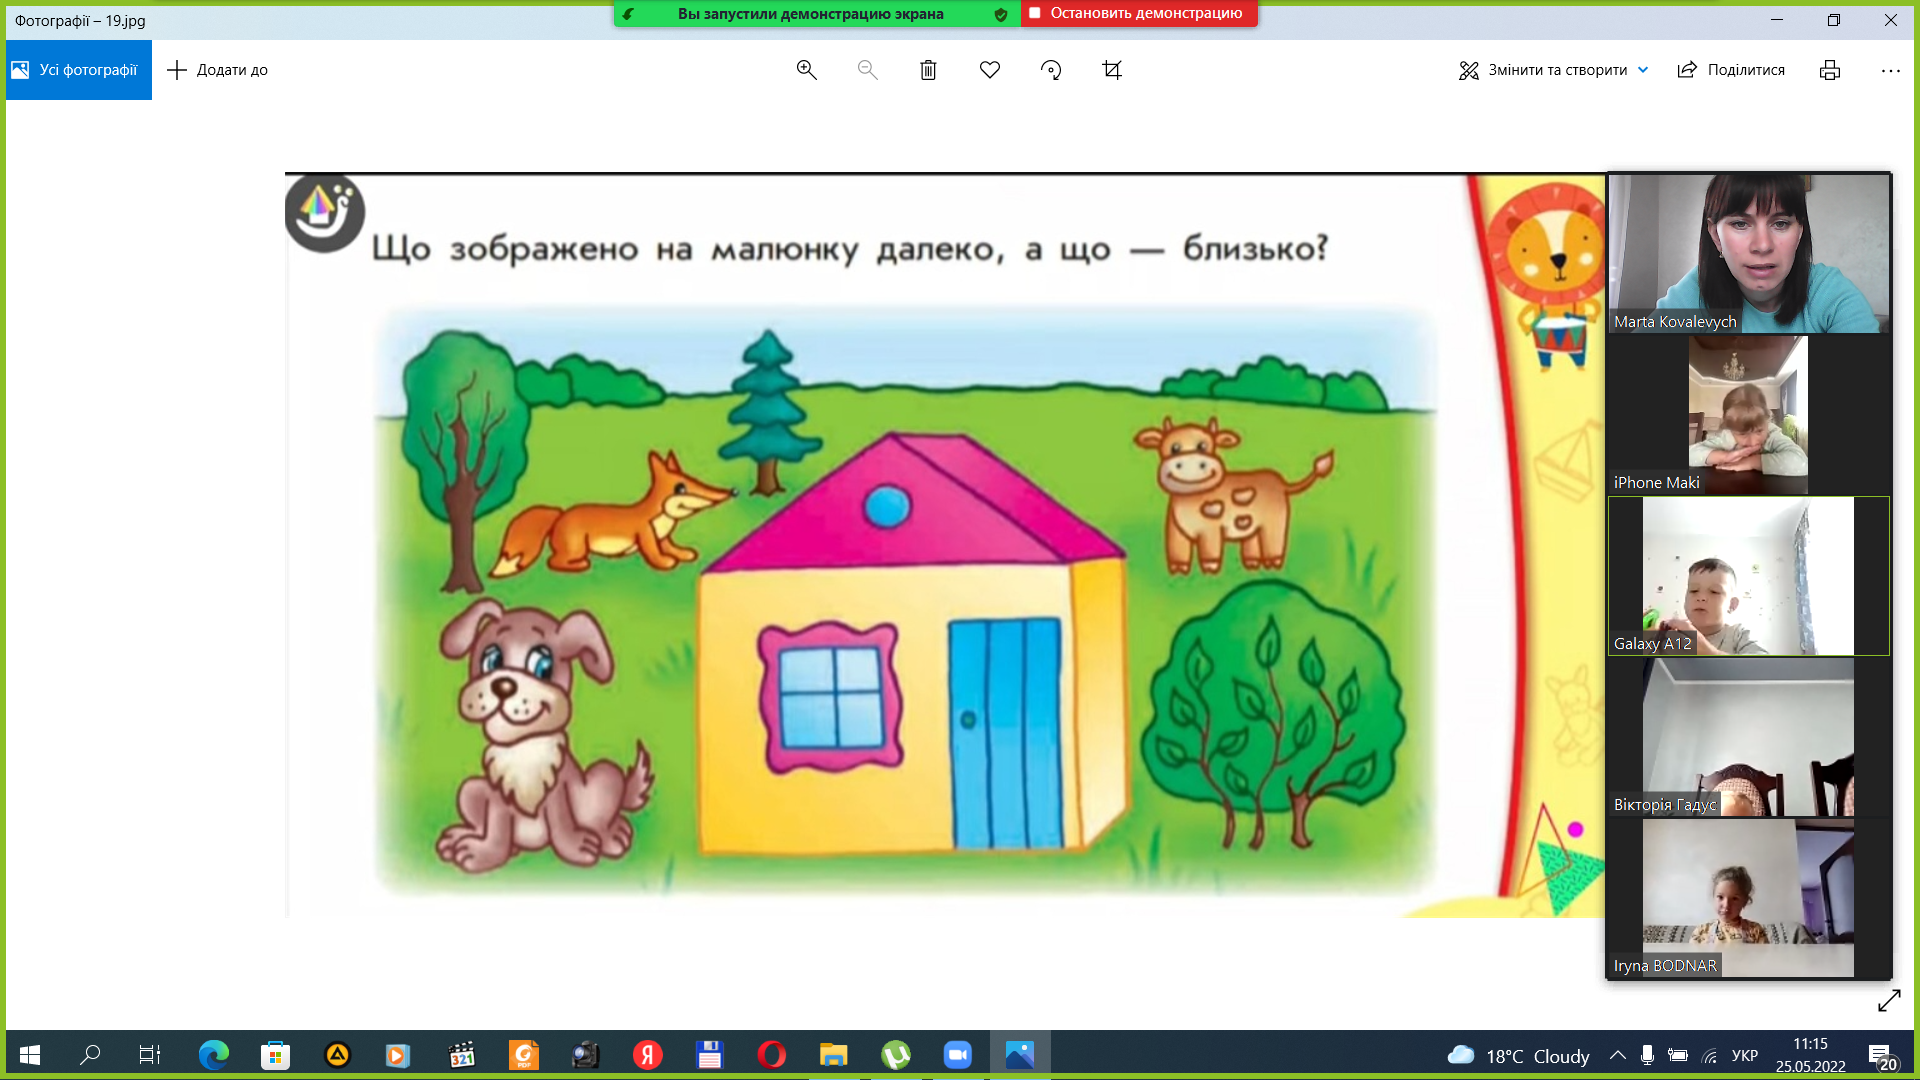
Task: Show hidden system tray icons
Action: pyautogui.click(x=1617, y=1055)
